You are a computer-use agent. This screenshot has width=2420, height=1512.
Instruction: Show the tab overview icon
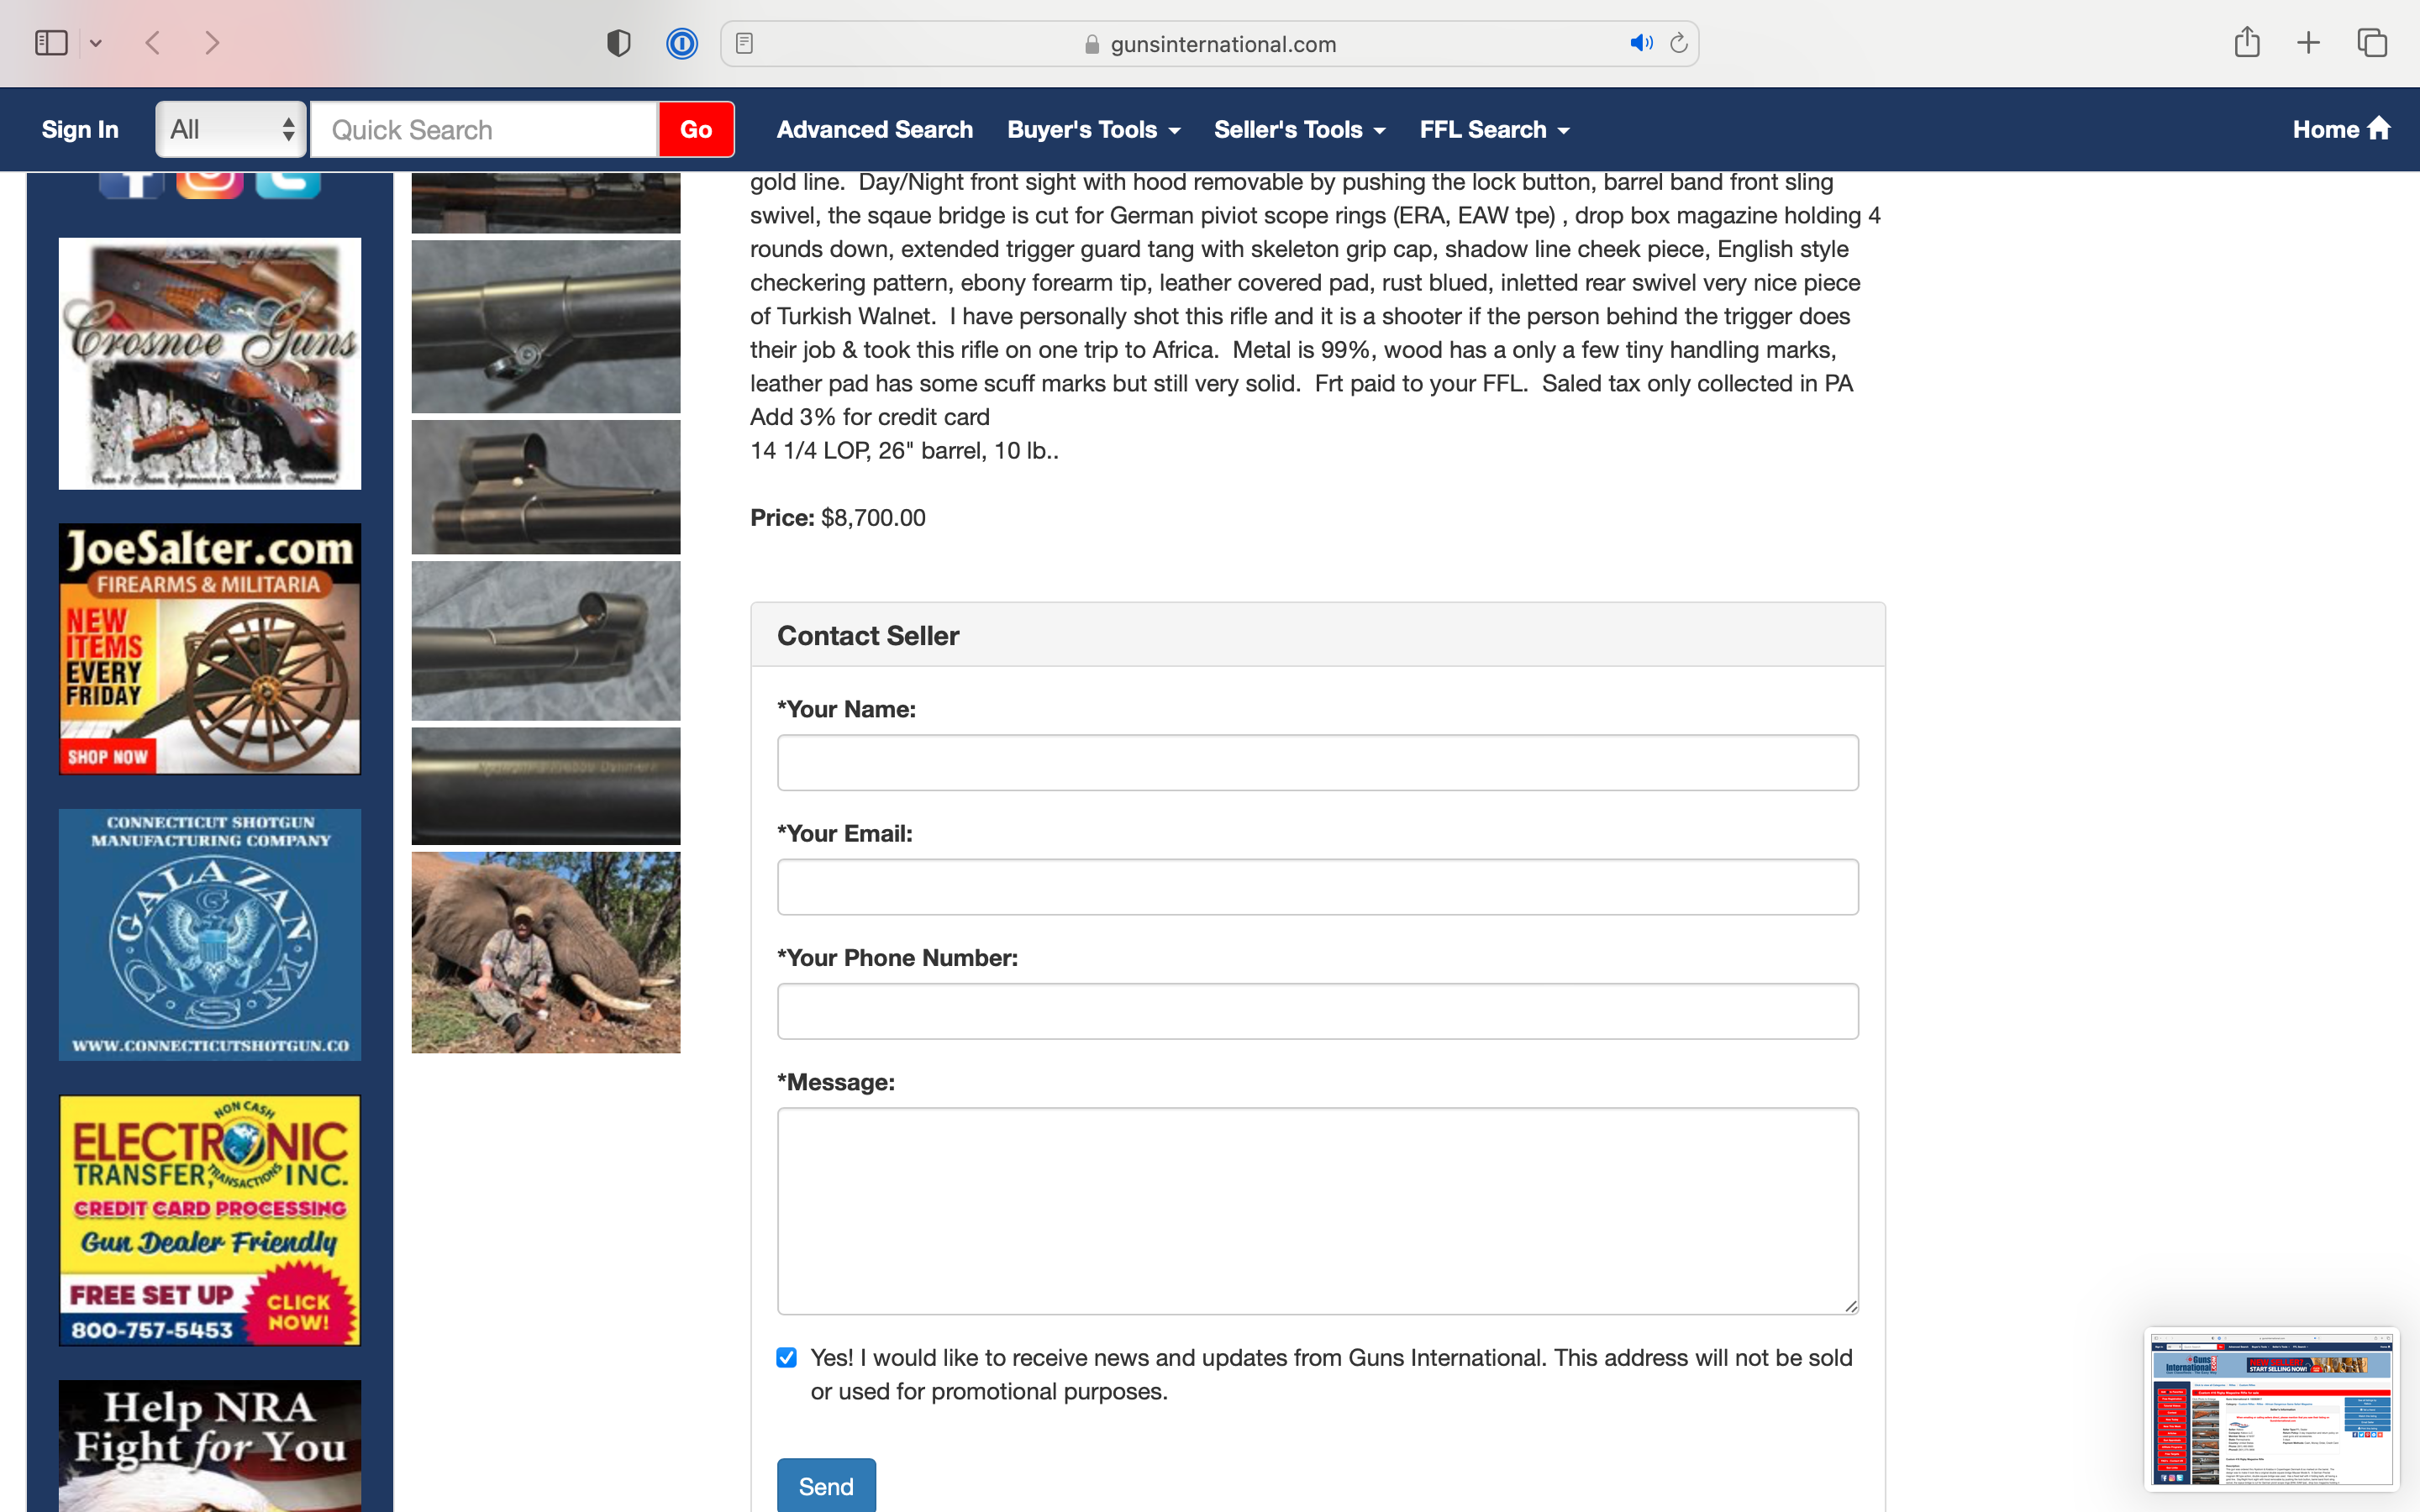pos(2372,43)
